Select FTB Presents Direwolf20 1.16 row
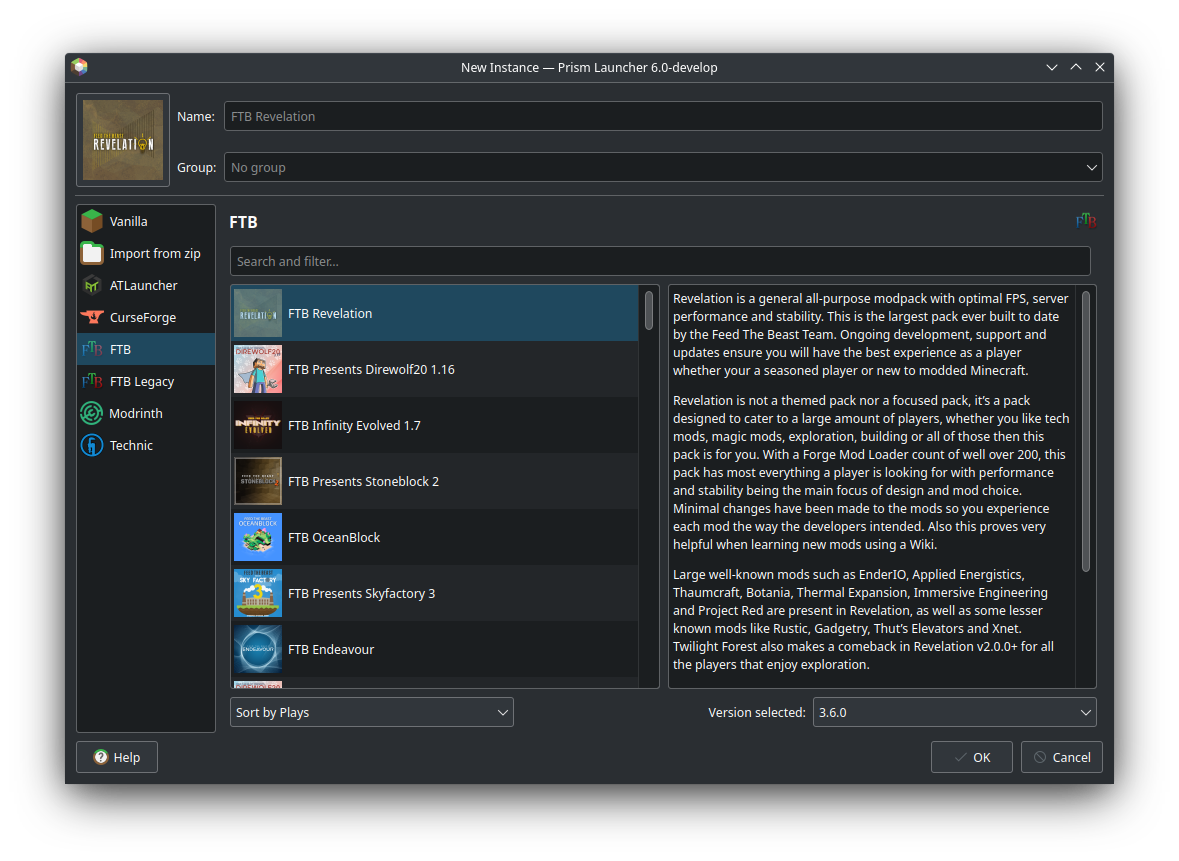1179x861 pixels. pos(435,369)
